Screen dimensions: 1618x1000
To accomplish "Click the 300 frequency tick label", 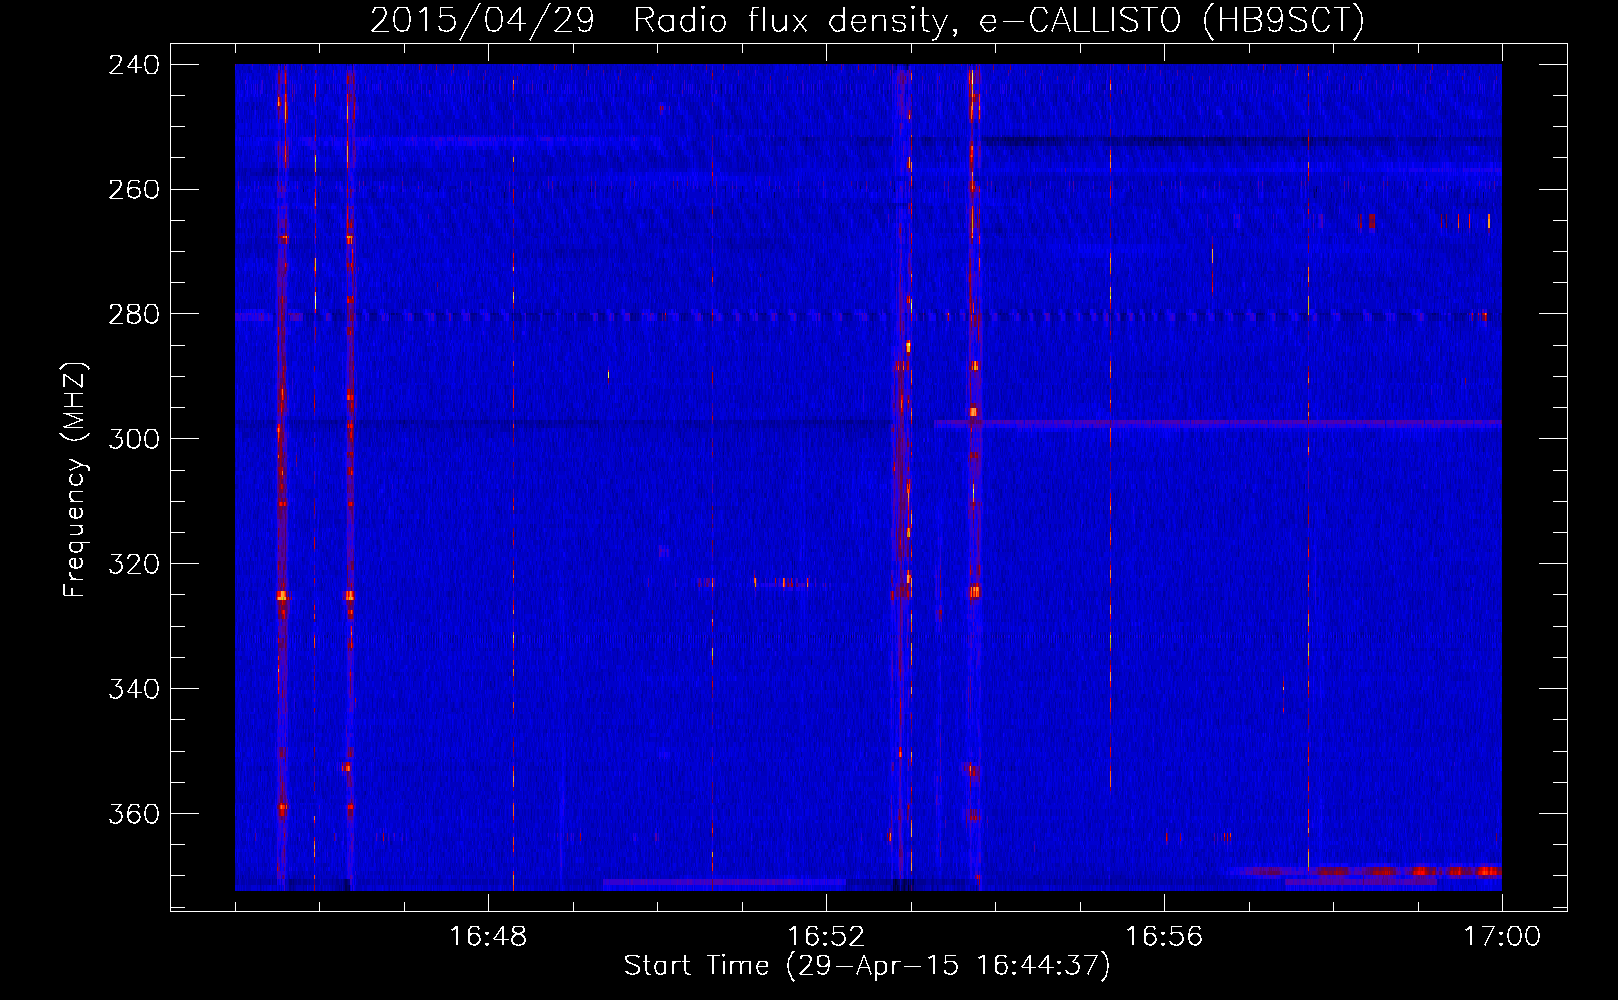I will (133, 439).
